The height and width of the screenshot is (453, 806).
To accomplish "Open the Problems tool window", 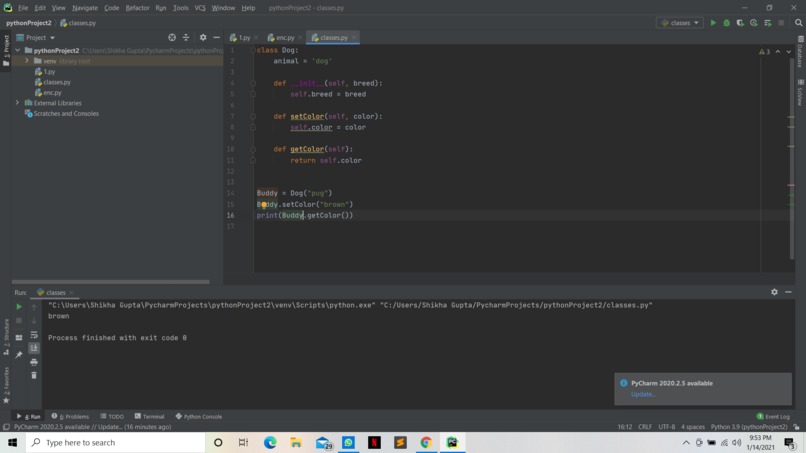I will click(x=70, y=416).
